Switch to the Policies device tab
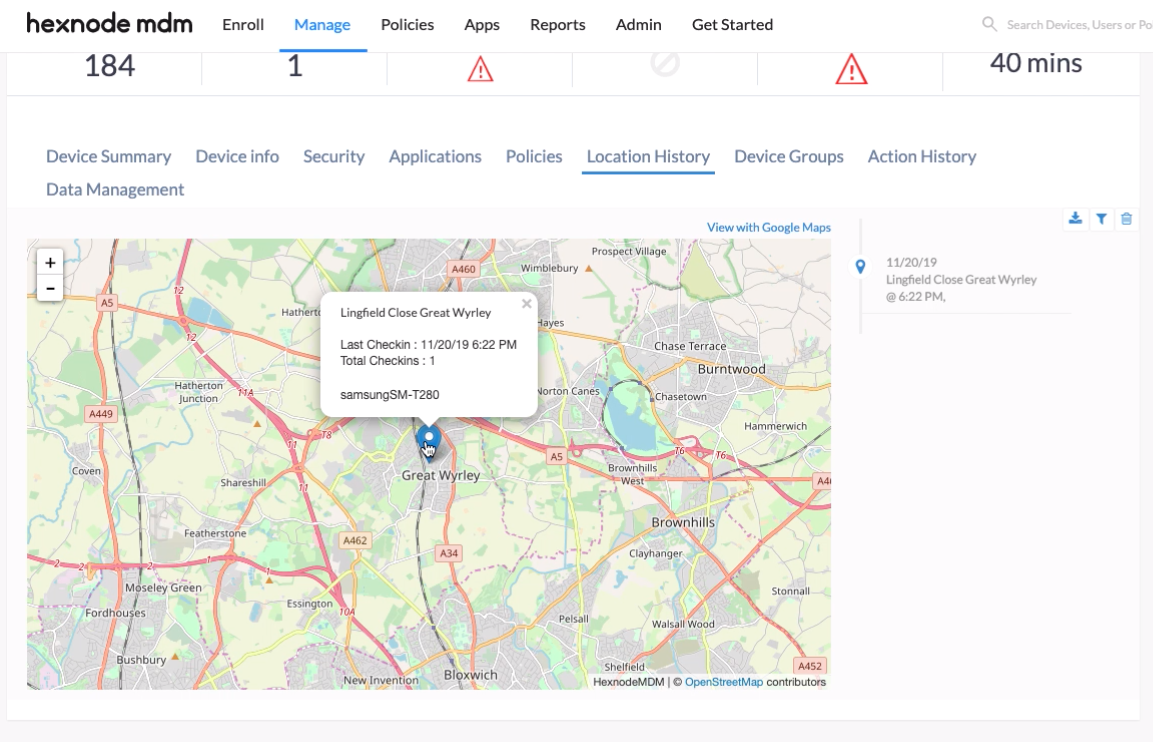 [534, 156]
